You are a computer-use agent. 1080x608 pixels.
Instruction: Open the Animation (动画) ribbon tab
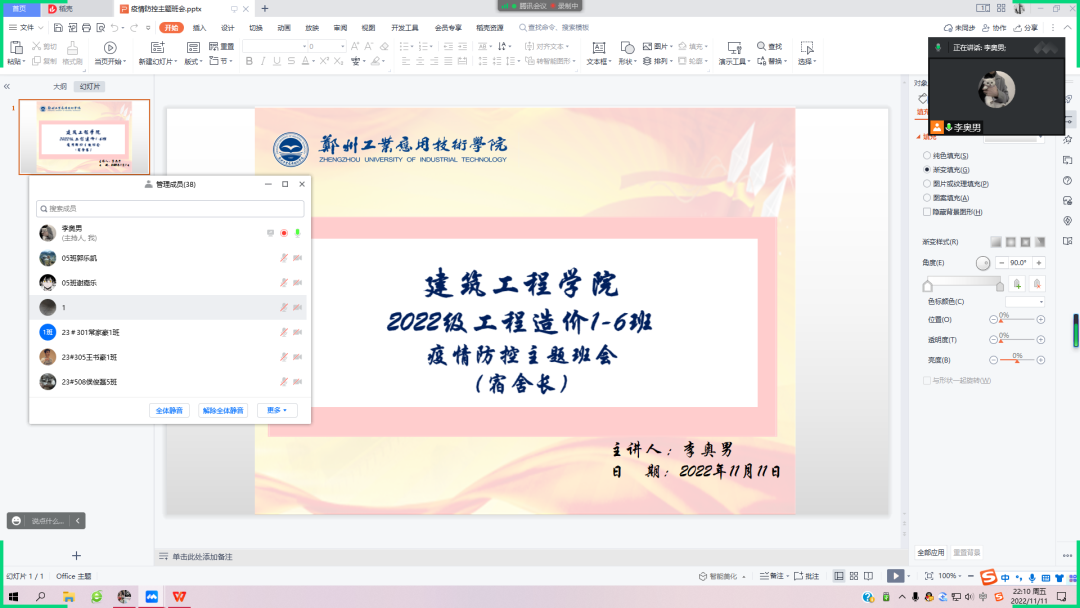point(284,28)
